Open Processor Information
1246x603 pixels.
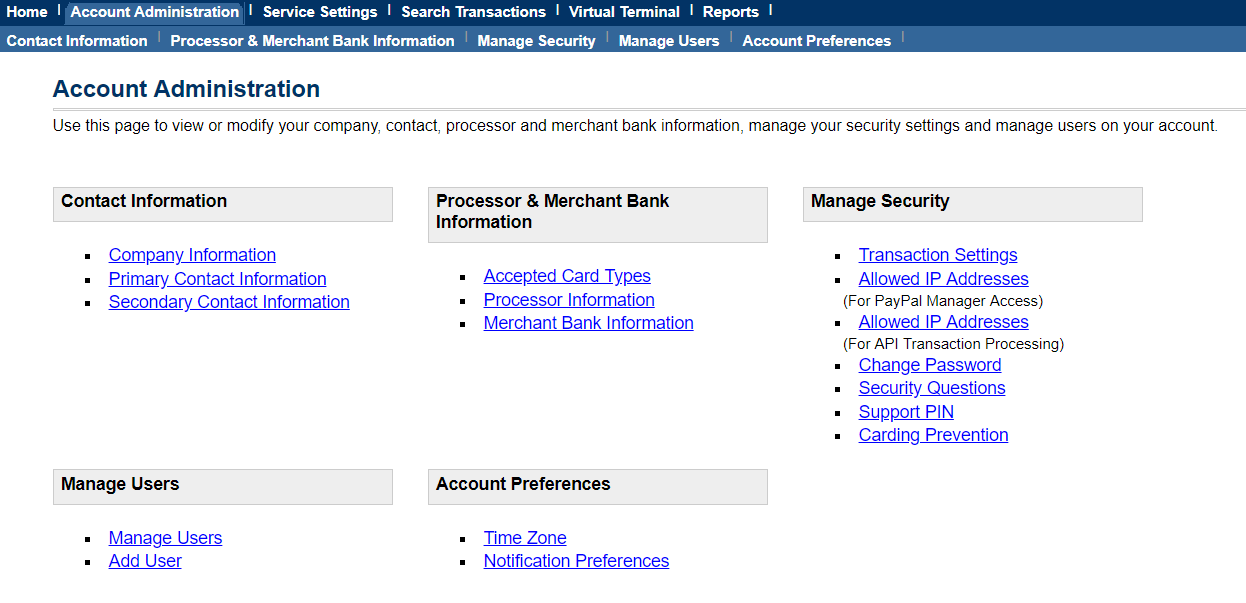tap(568, 299)
